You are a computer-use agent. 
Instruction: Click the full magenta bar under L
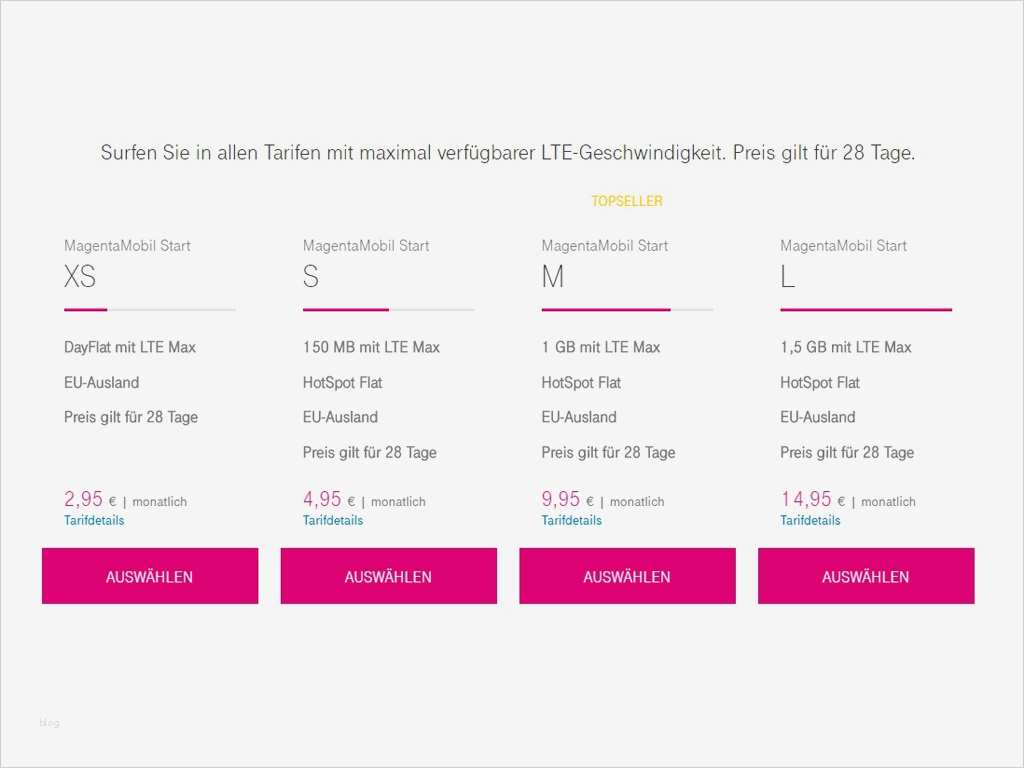point(866,310)
